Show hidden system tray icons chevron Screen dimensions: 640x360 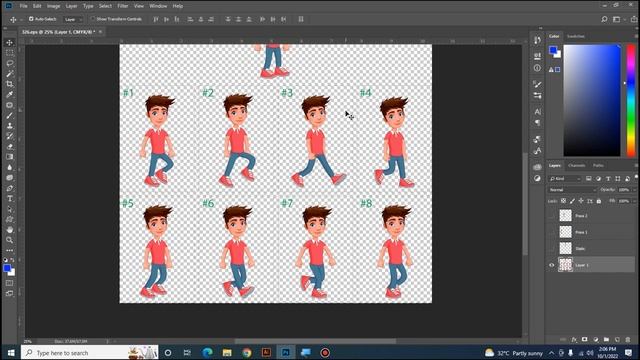point(551,353)
